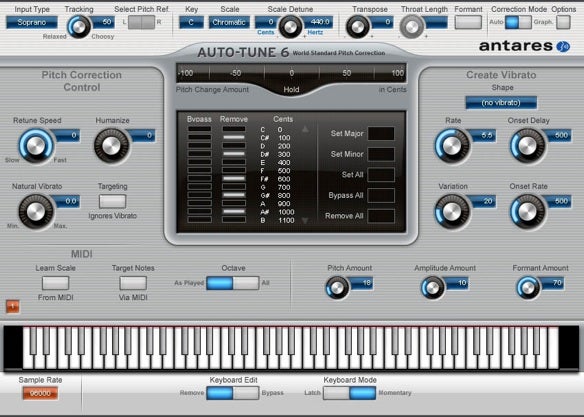Click the Formant Amount value 70
Viewport: 584px width, 417px height.
(553, 283)
